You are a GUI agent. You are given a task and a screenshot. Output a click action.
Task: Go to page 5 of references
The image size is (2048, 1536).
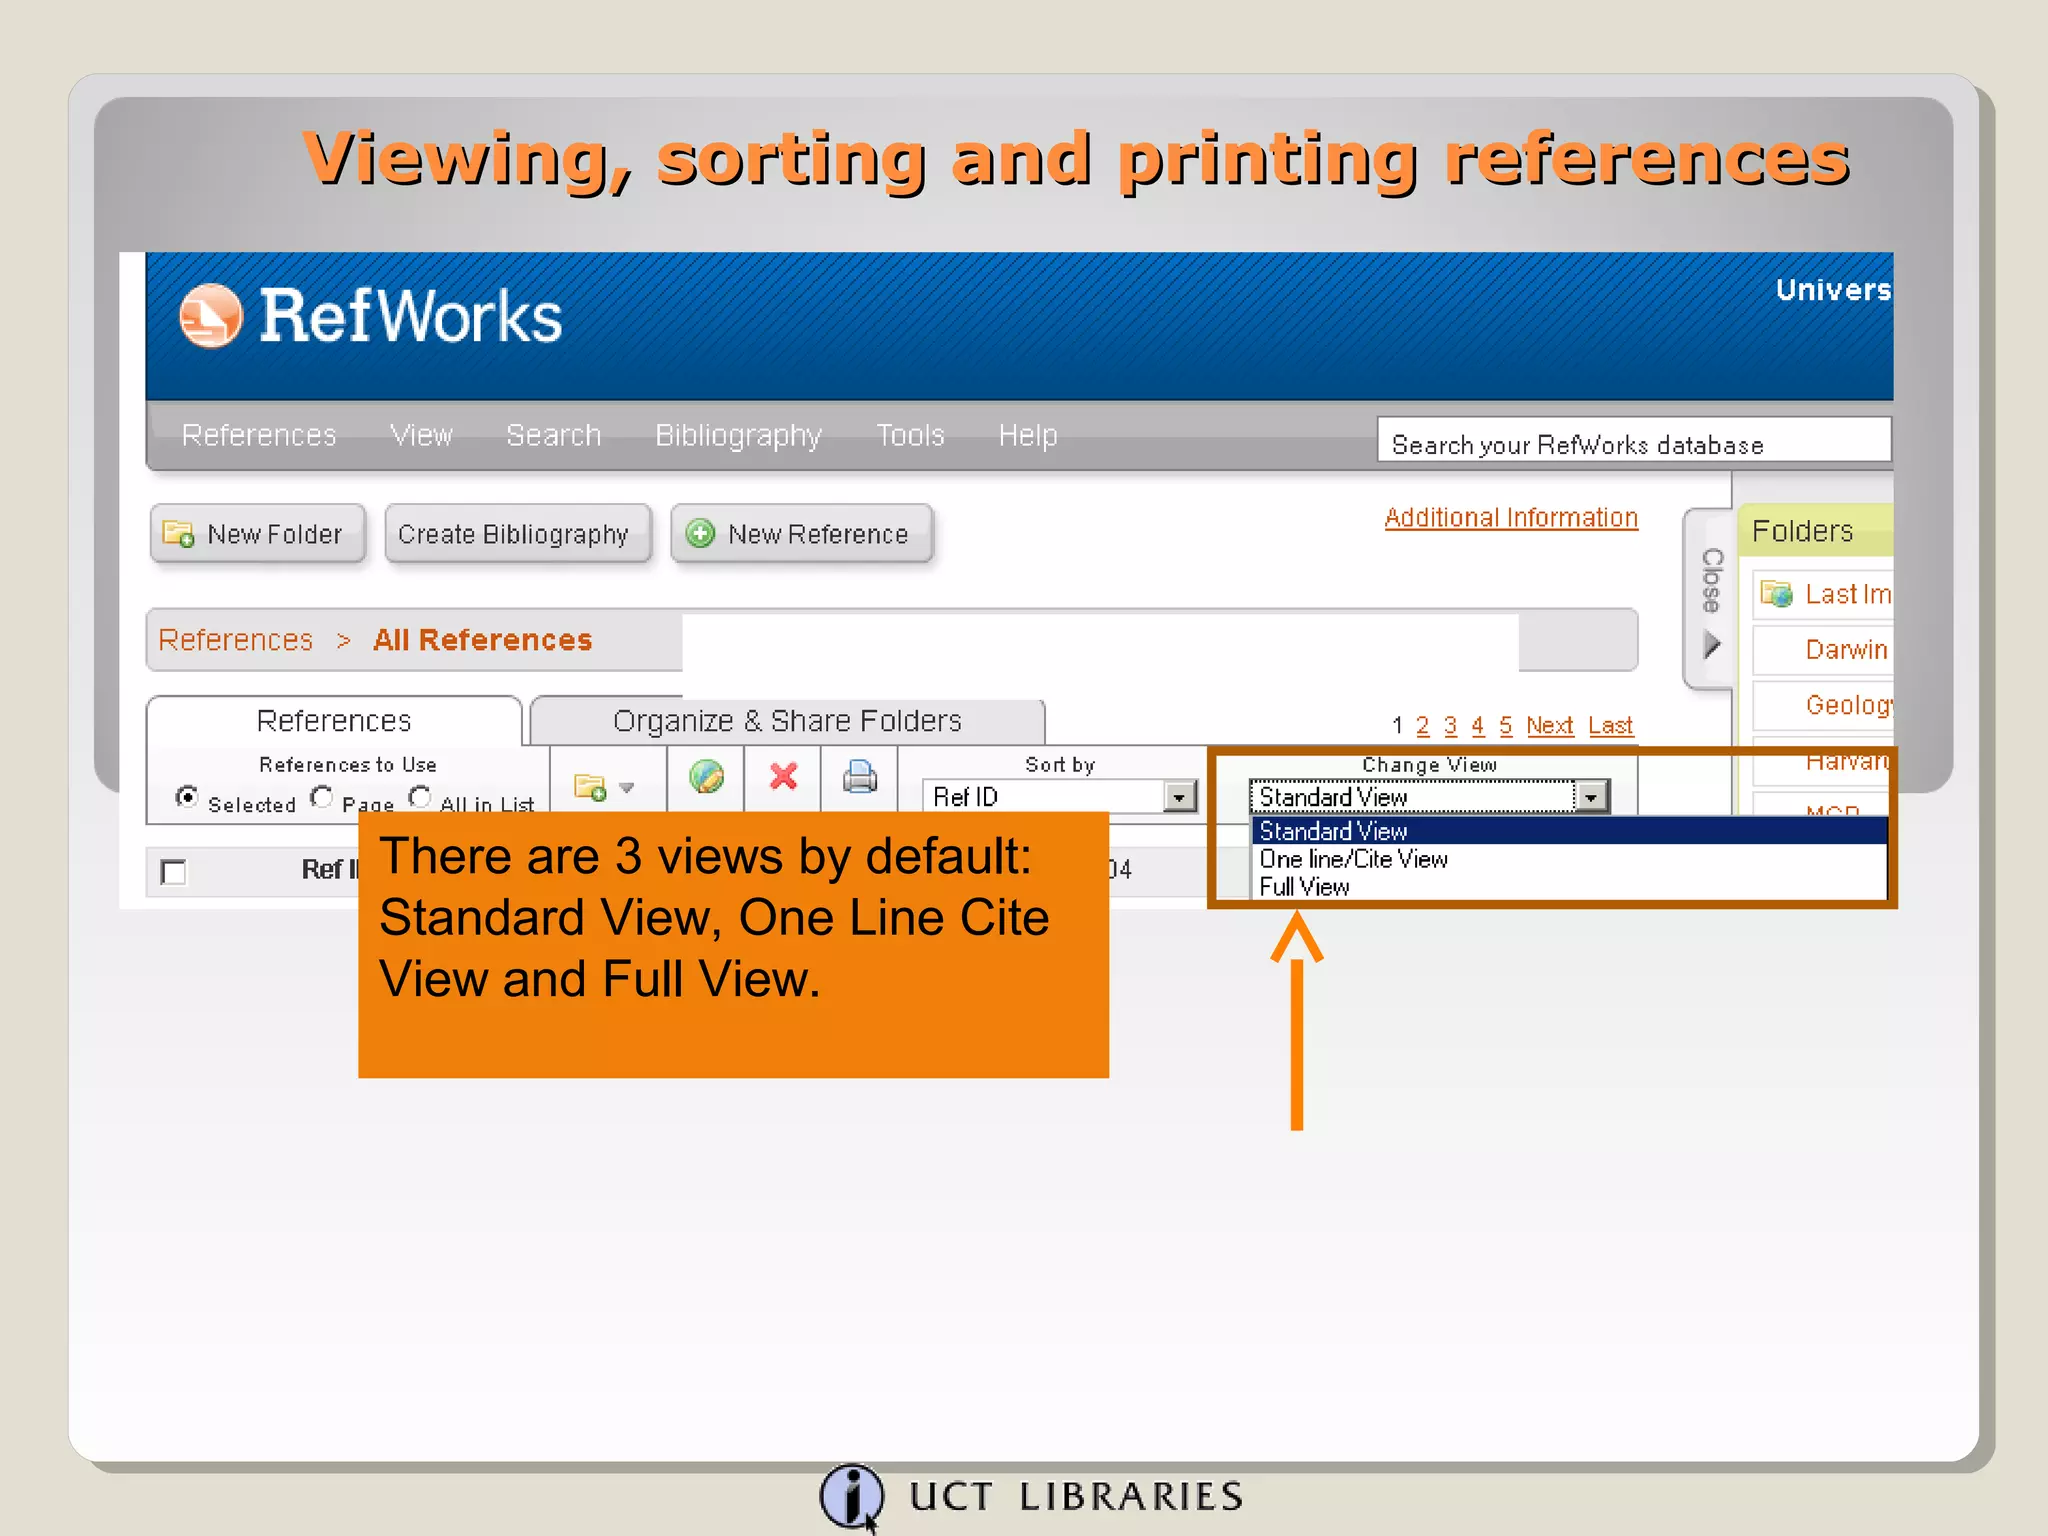click(1506, 725)
